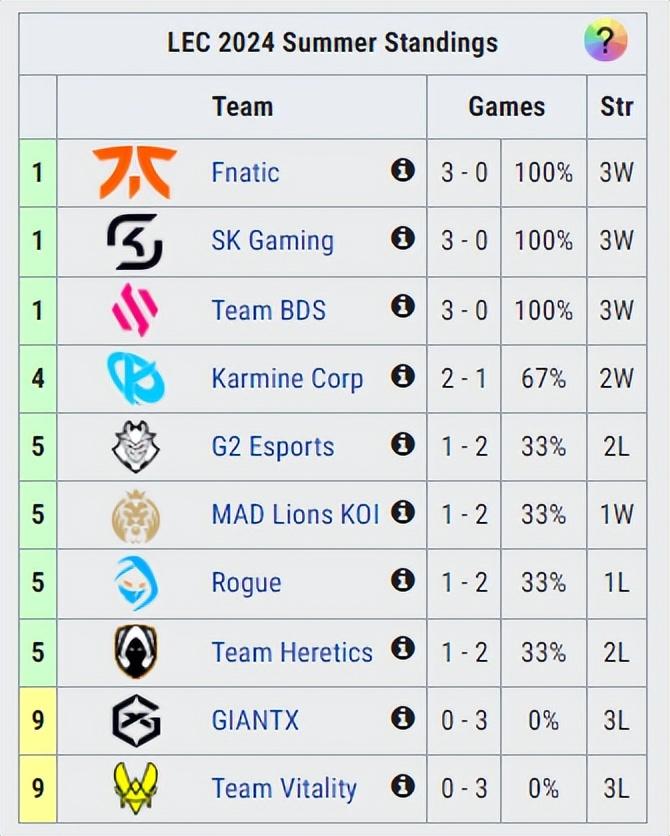The image size is (670, 836).
Task: Open the Karmine Corp team page
Action: pyautogui.click(x=287, y=379)
